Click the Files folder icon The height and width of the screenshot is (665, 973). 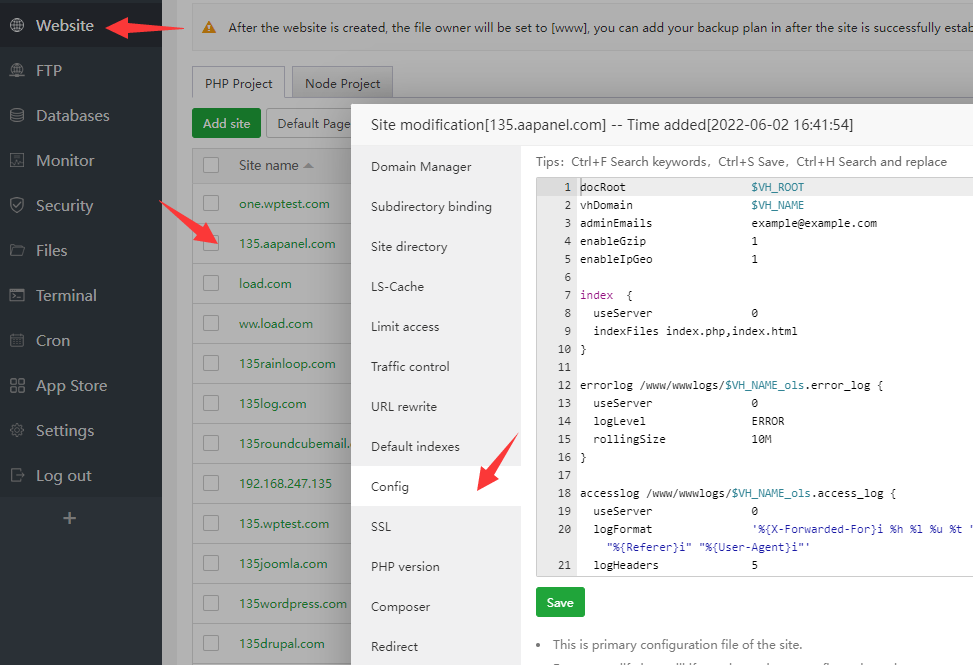(17, 250)
